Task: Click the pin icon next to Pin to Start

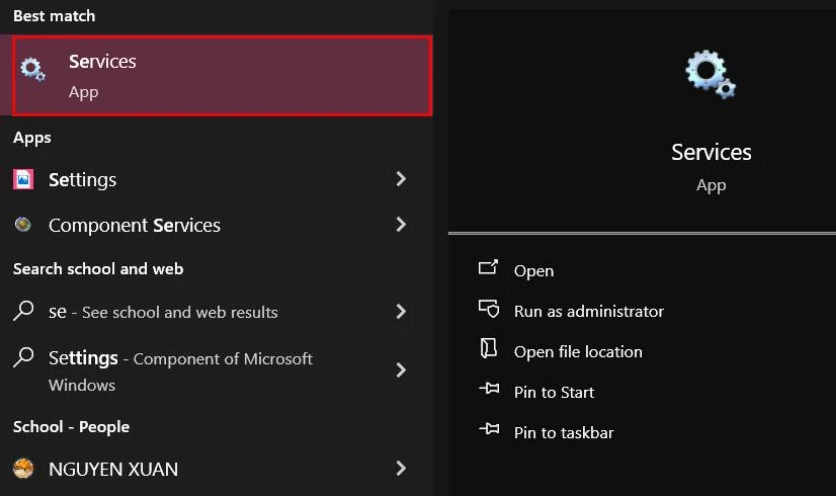Action: 488,391
